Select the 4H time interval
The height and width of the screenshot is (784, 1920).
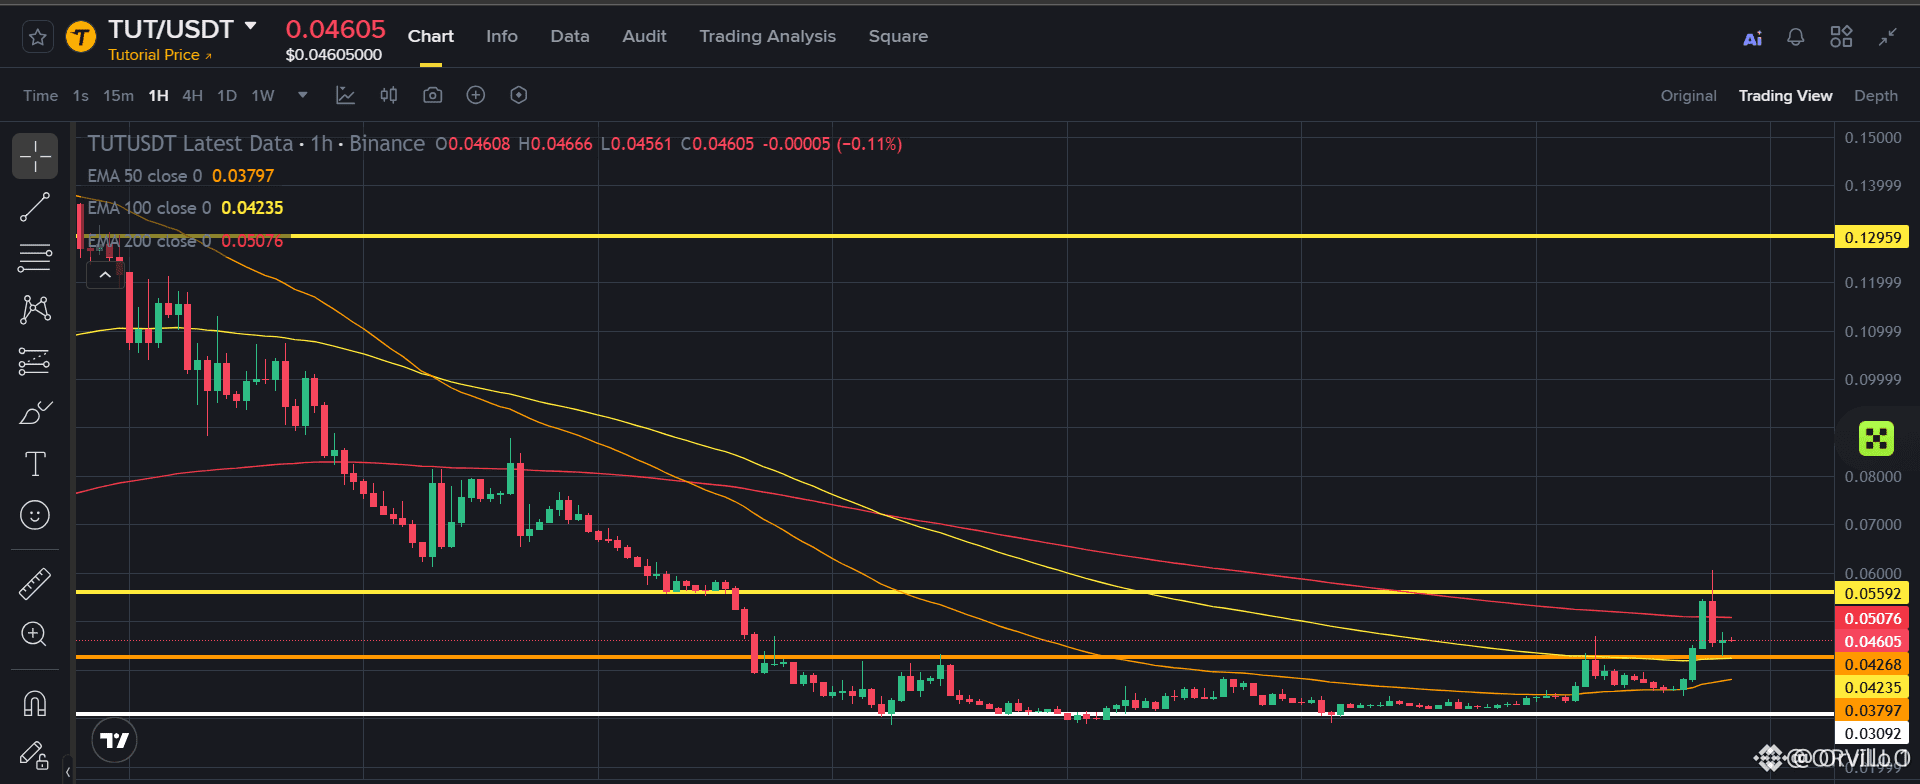(192, 95)
